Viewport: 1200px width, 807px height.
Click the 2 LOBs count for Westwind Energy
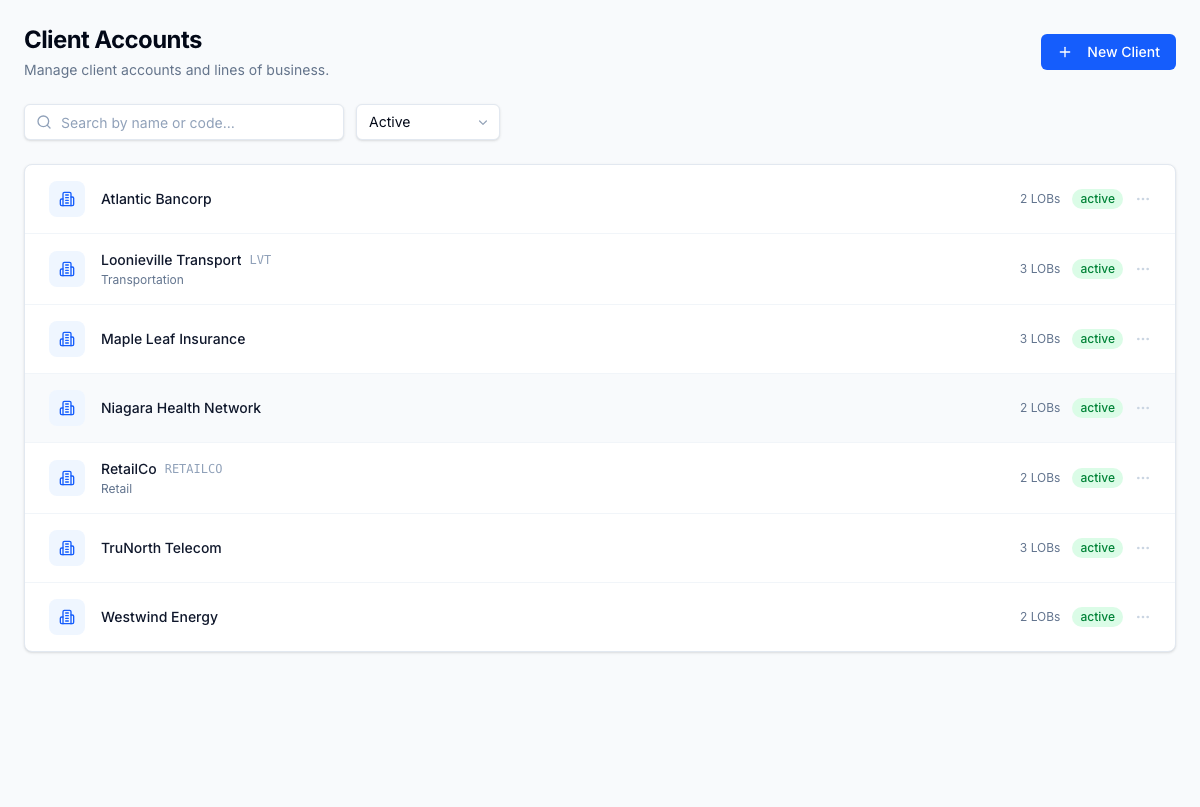coord(1040,617)
